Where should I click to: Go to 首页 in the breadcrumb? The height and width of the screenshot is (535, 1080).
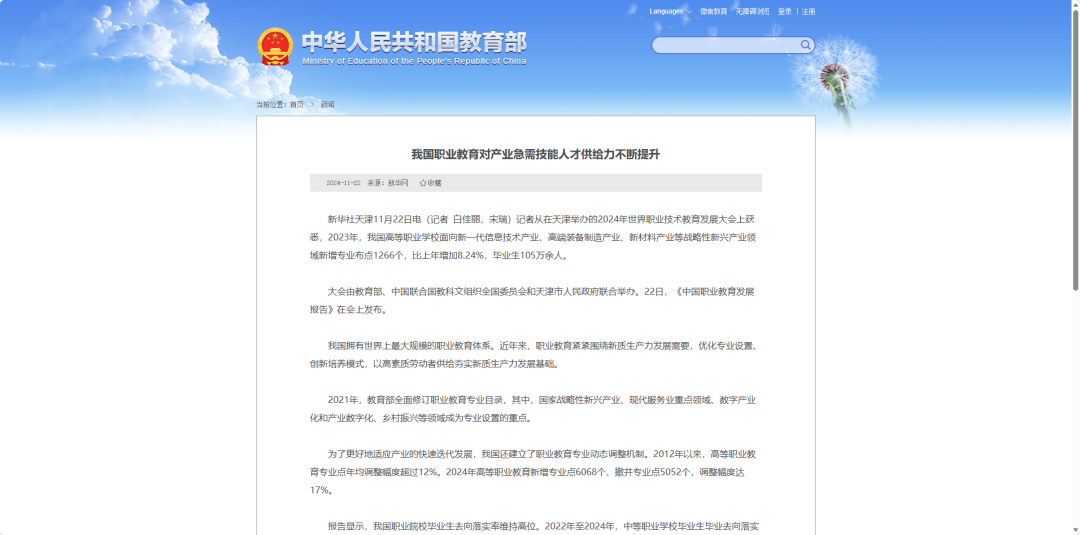tap(296, 105)
